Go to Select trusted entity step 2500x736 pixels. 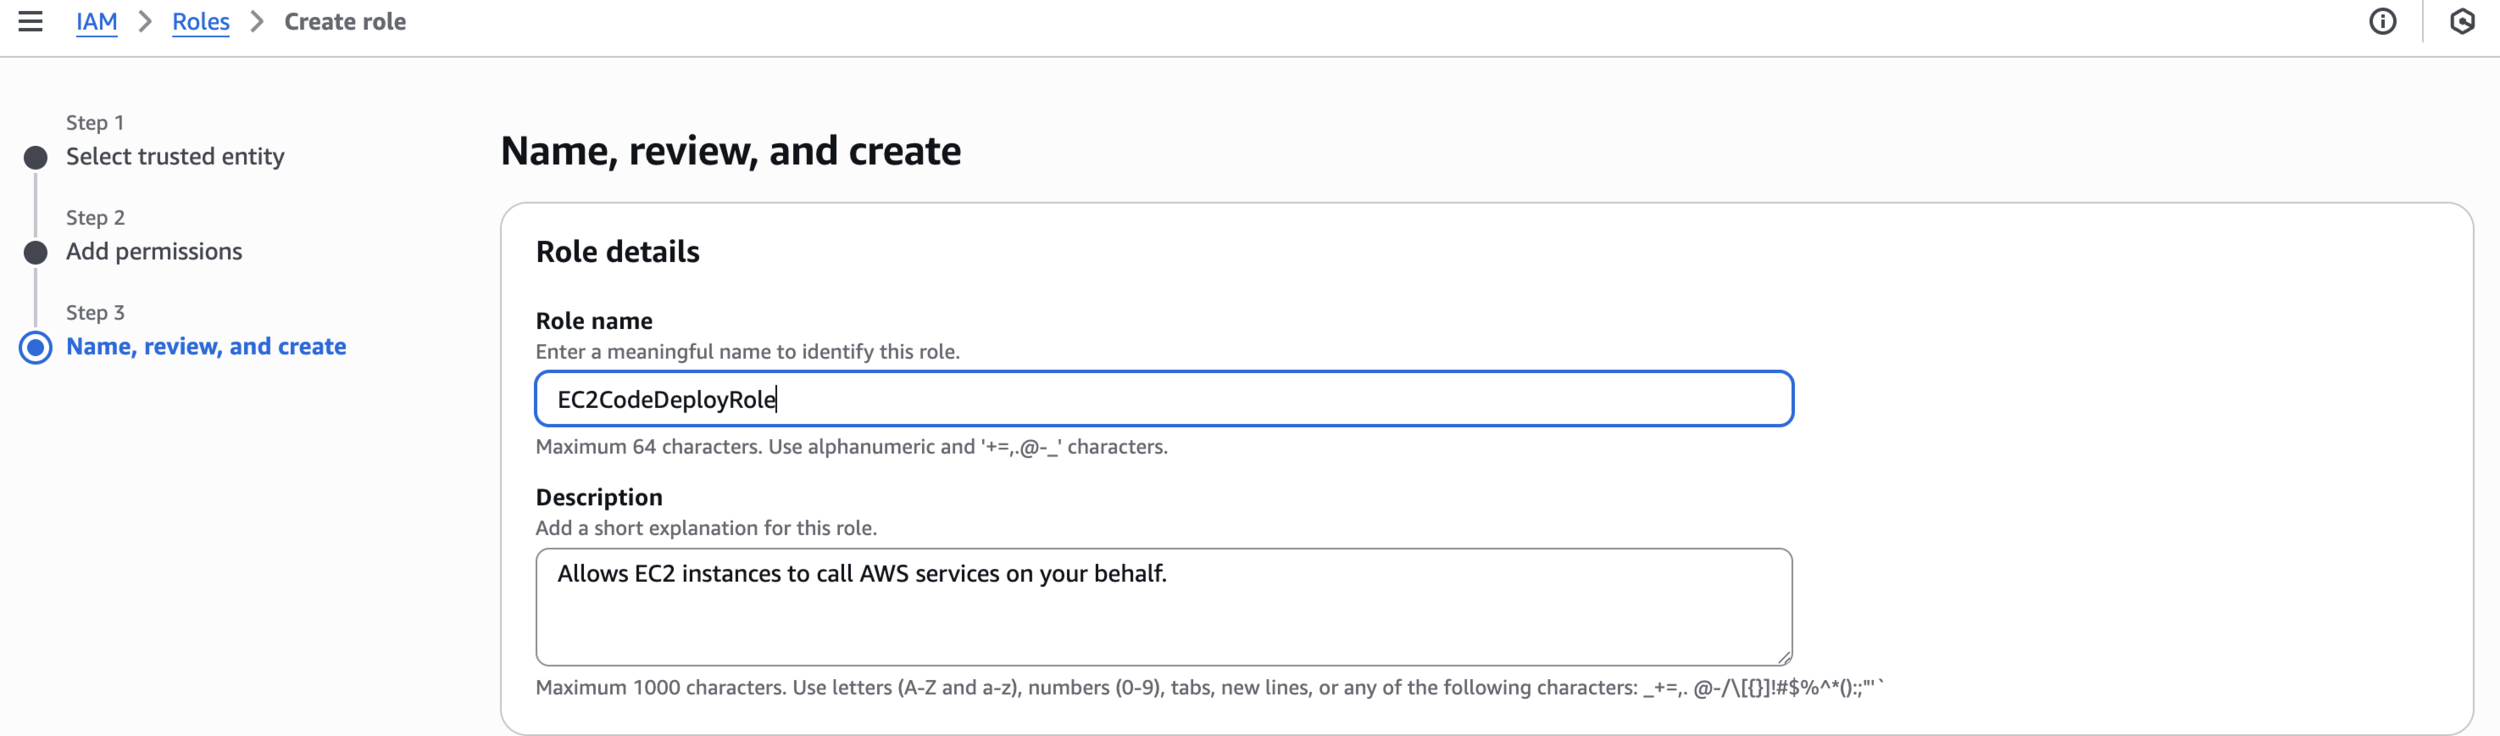tap(175, 156)
